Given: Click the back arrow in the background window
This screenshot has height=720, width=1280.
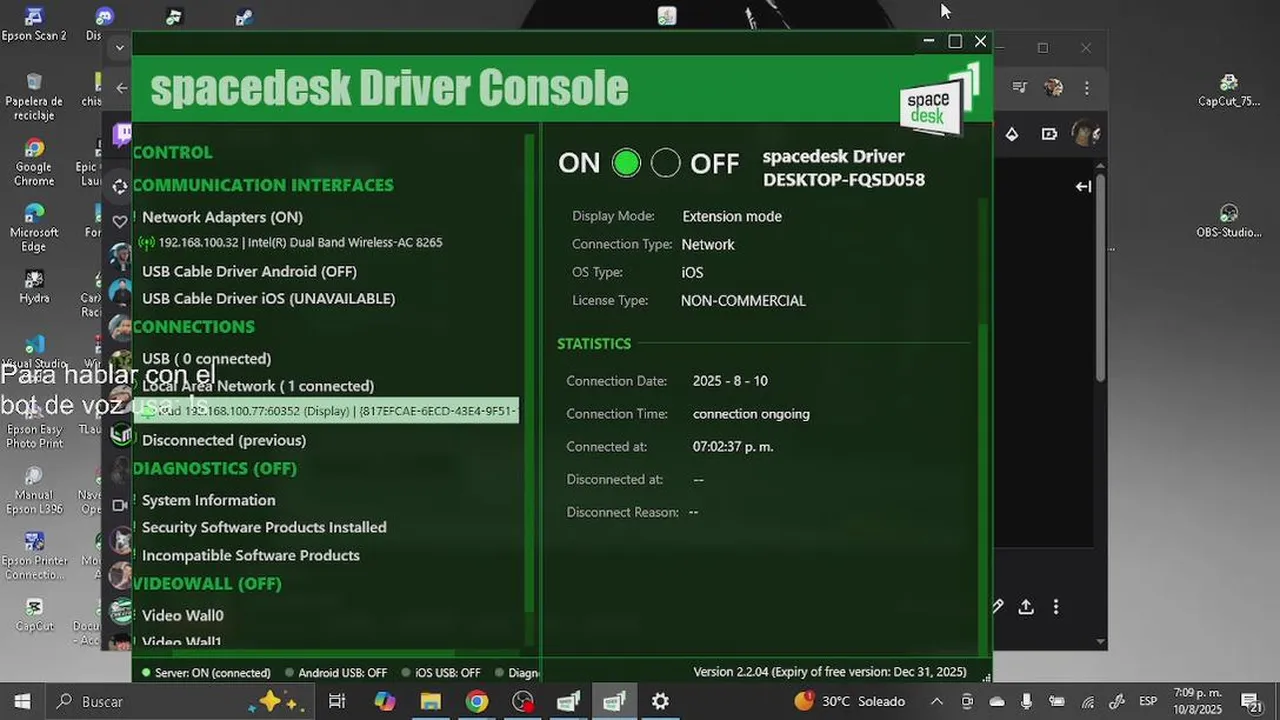Looking at the screenshot, I should click(122, 88).
